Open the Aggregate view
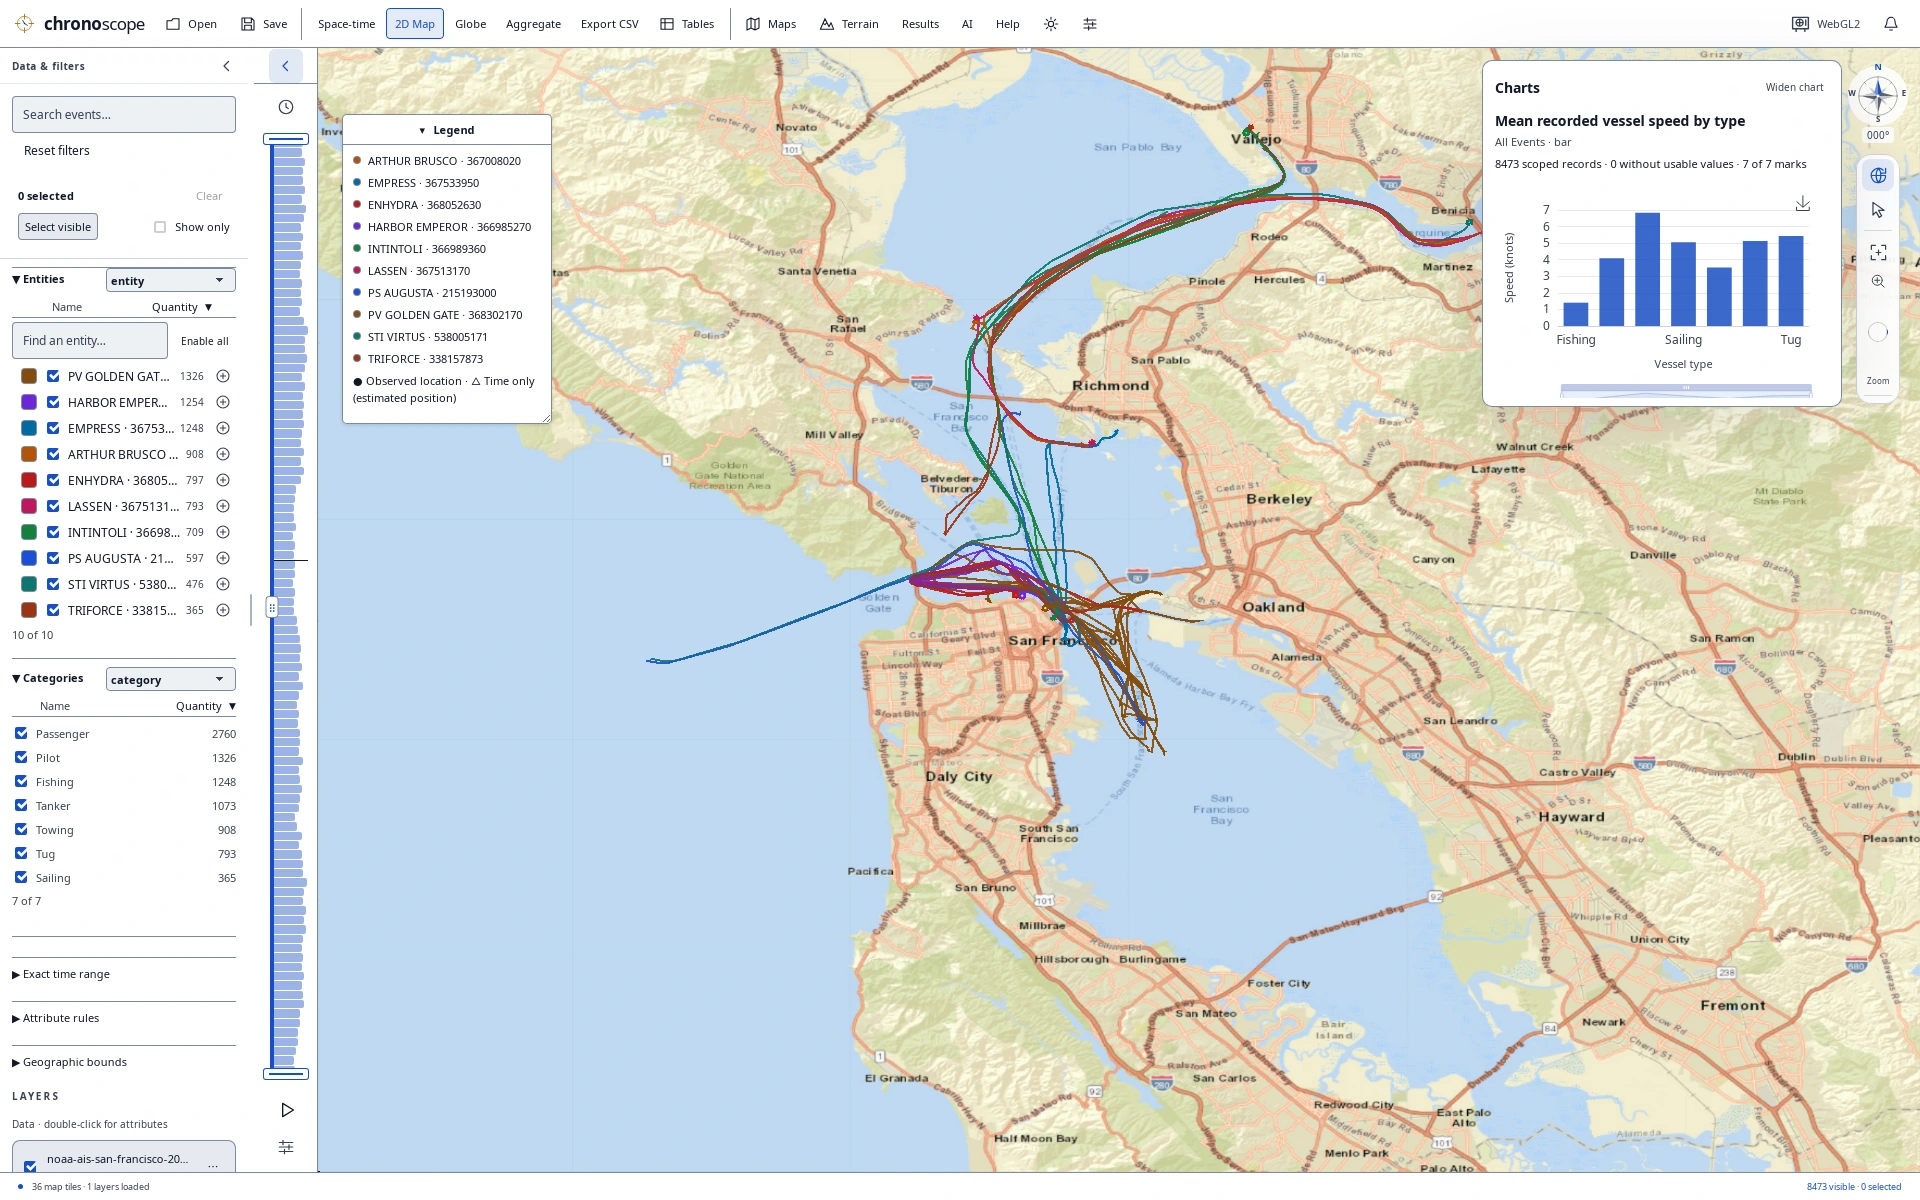 533,24
